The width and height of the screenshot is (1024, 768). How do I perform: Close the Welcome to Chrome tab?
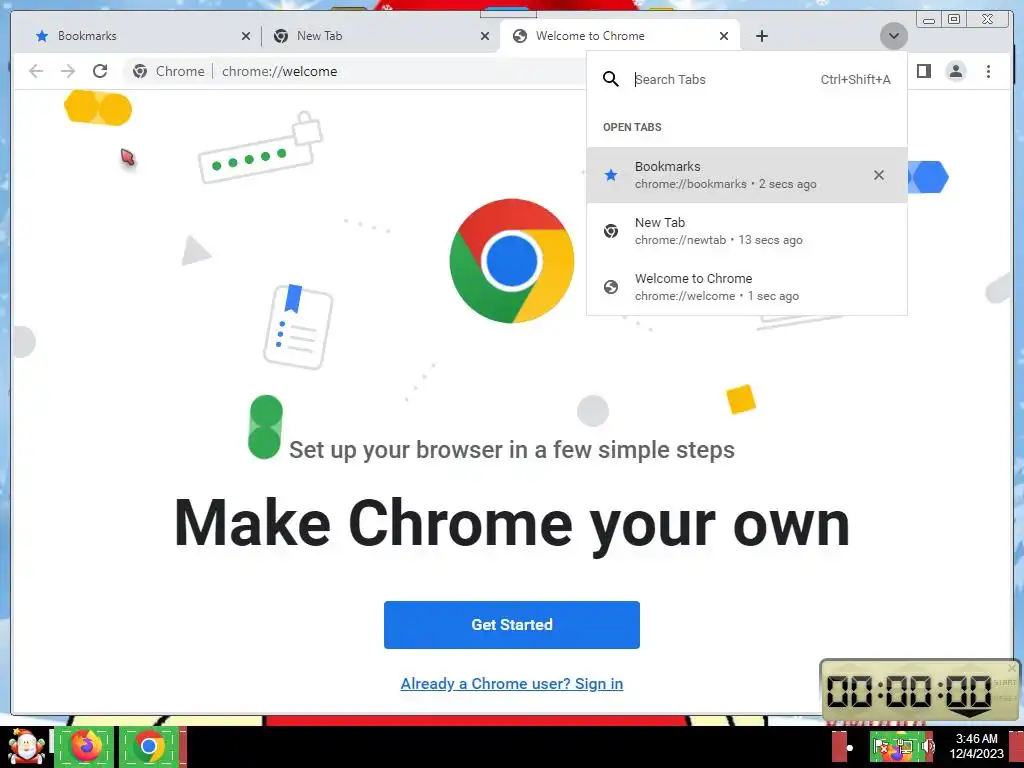pos(724,36)
